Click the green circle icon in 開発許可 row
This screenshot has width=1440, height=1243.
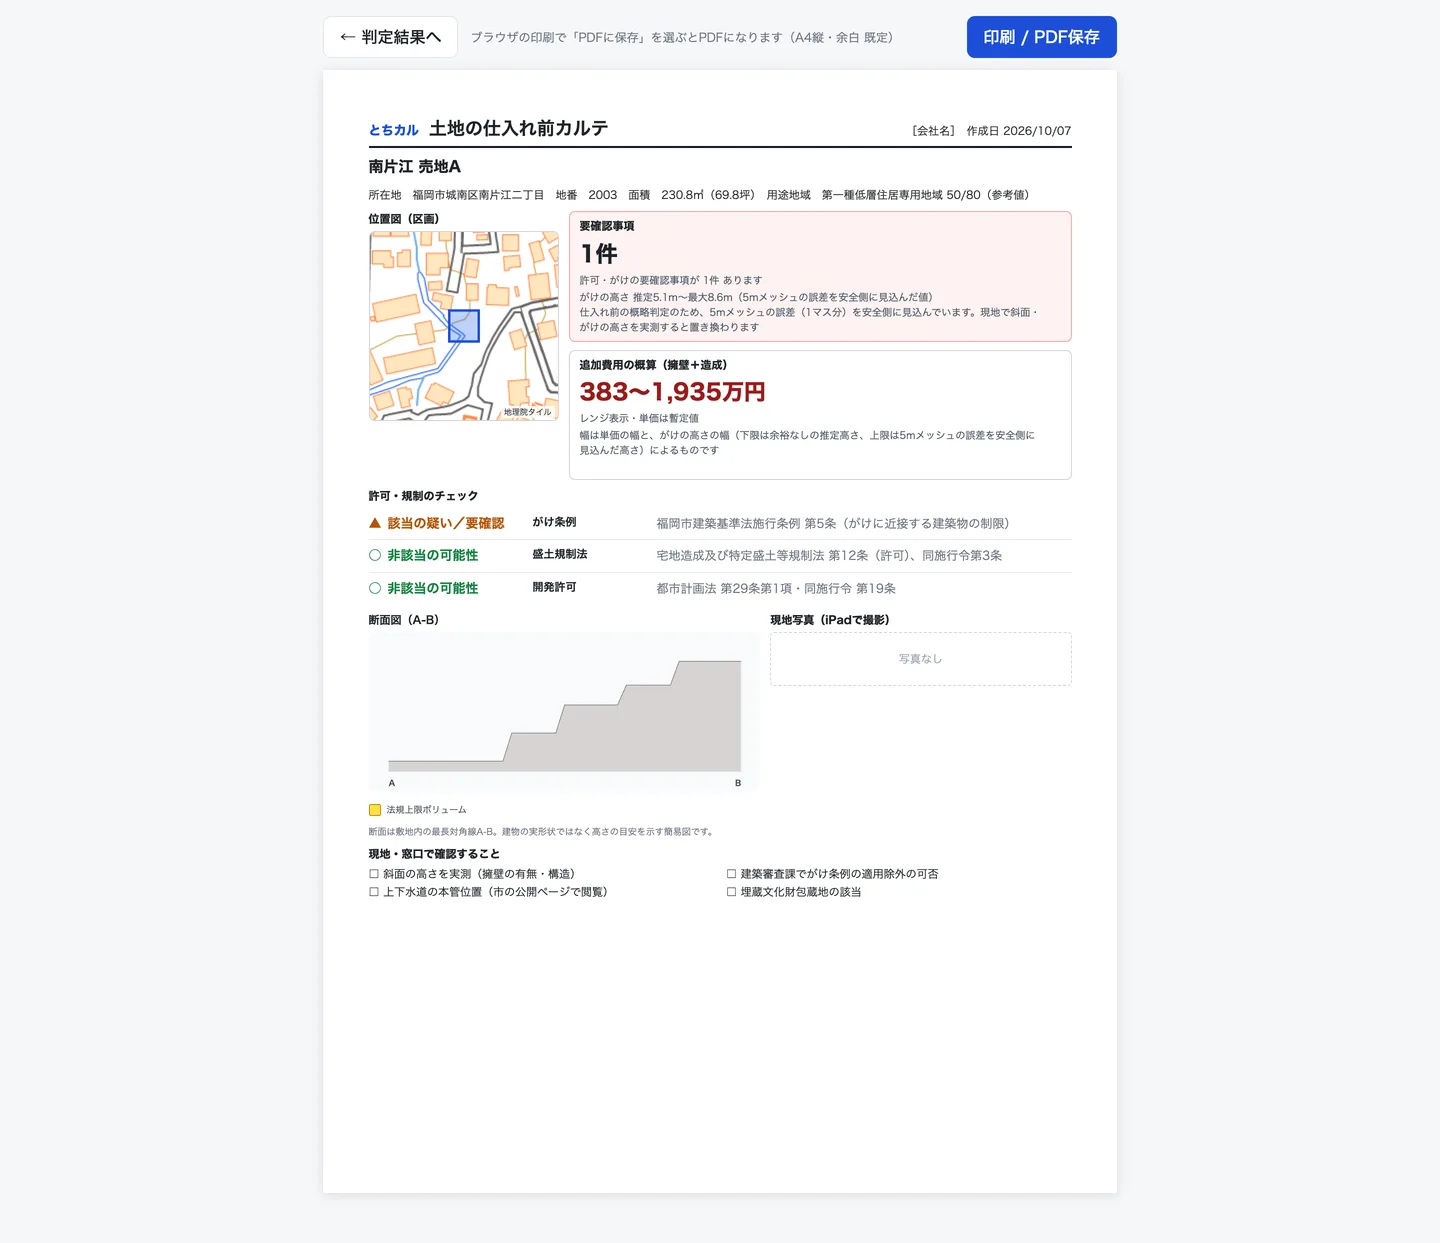tap(375, 588)
